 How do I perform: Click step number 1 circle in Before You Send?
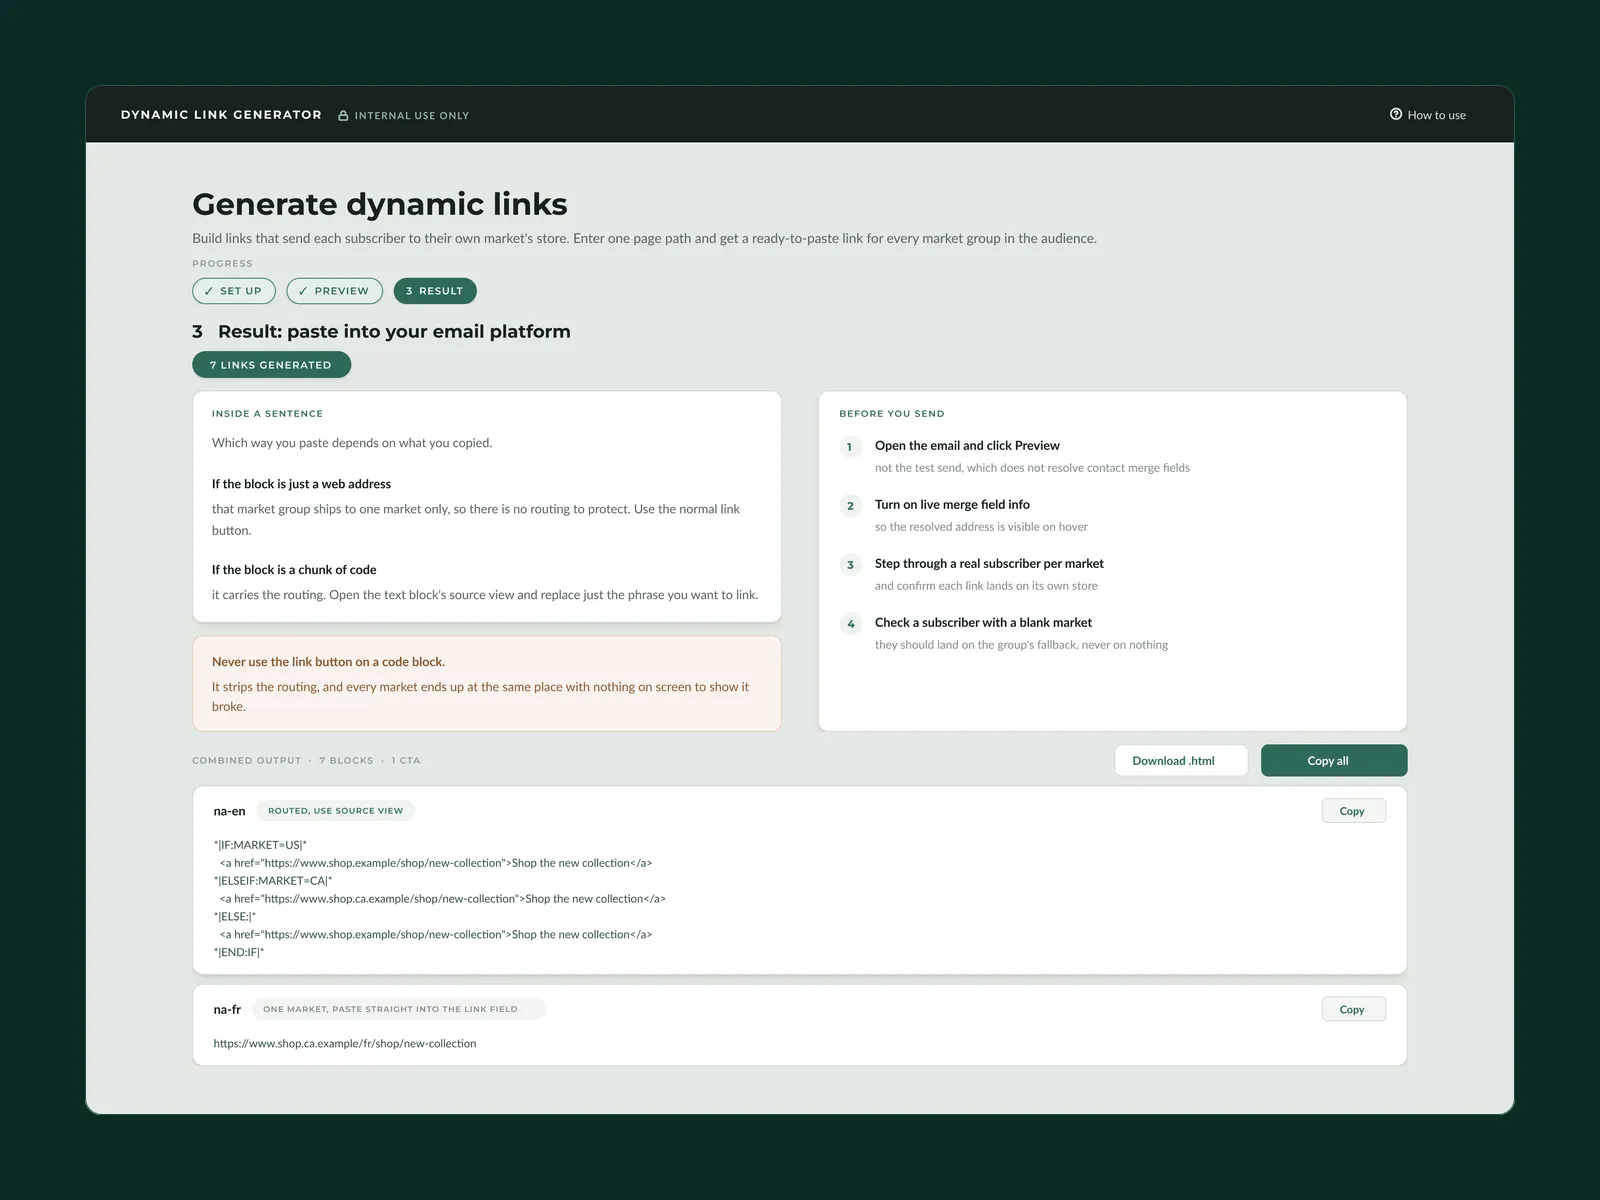(x=850, y=447)
